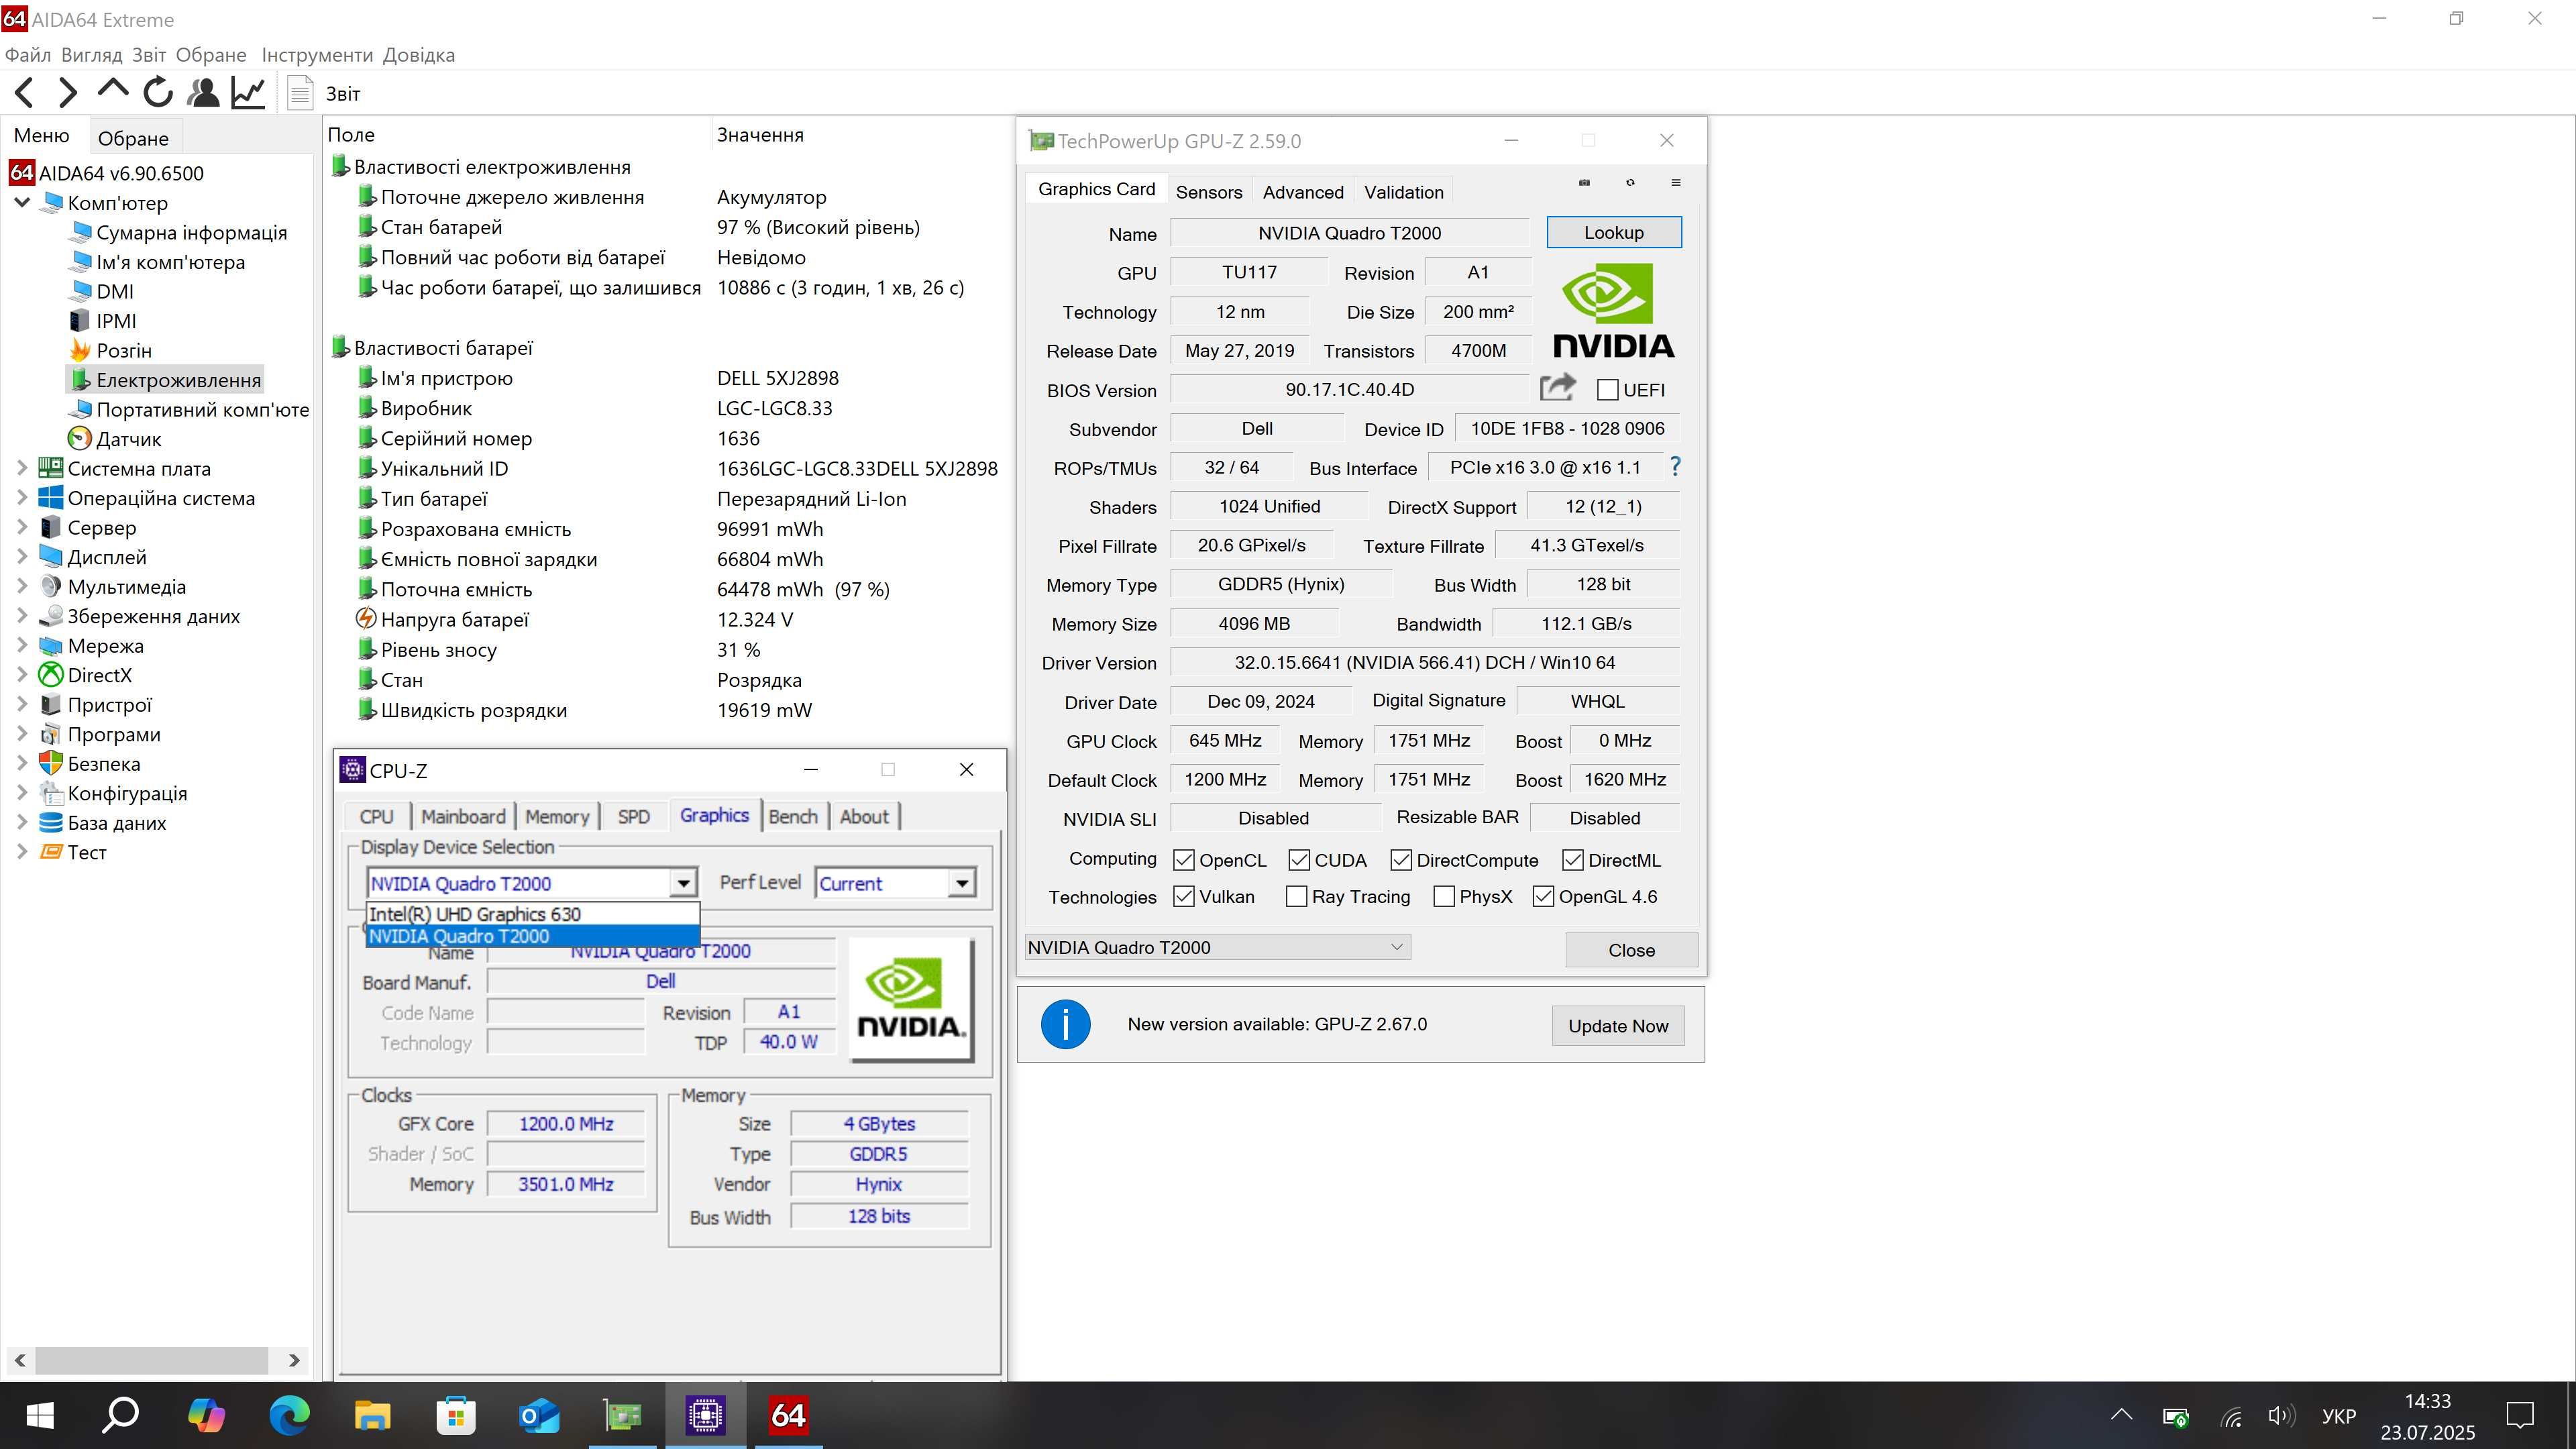The image size is (2576, 1449).
Task: Open the Файл menu
Action: point(27,55)
